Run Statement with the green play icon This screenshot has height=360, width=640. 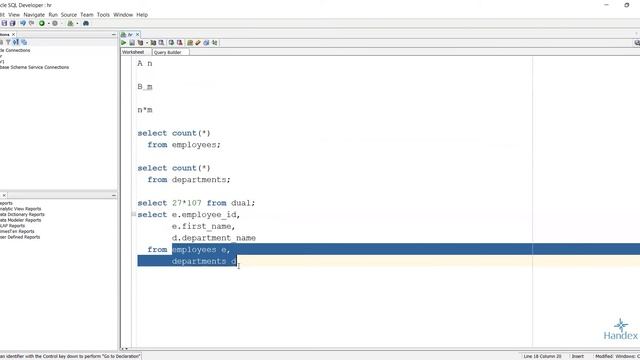pos(123,42)
